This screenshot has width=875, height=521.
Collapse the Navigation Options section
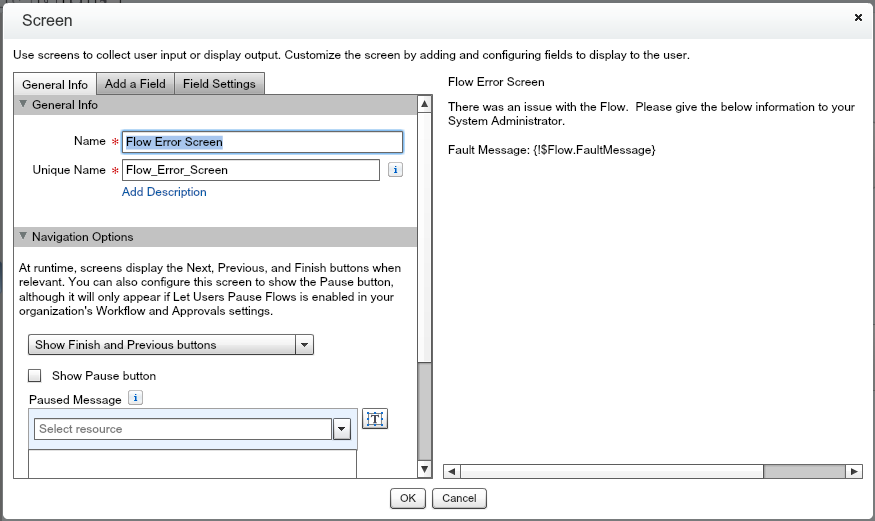(x=23, y=237)
